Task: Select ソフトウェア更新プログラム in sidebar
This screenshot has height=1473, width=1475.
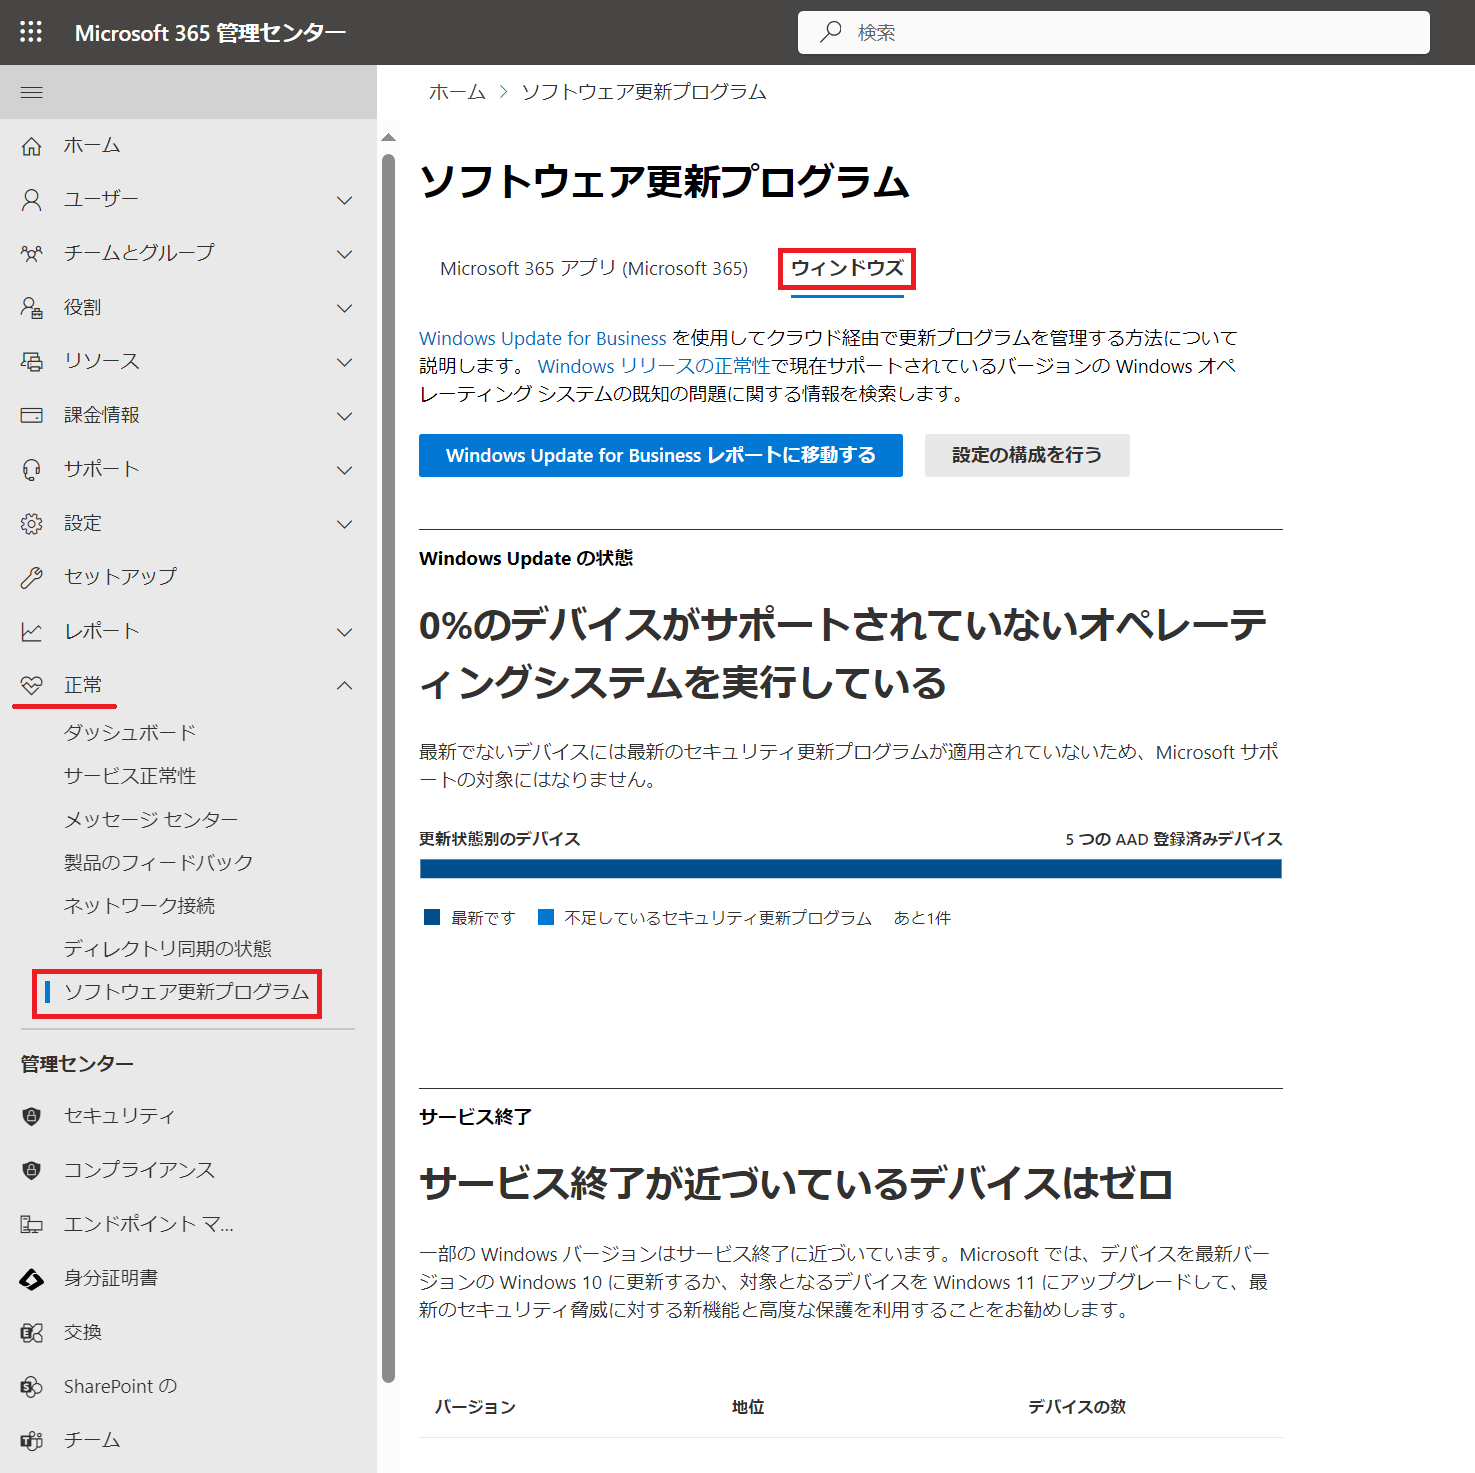Action: (187, 991)
